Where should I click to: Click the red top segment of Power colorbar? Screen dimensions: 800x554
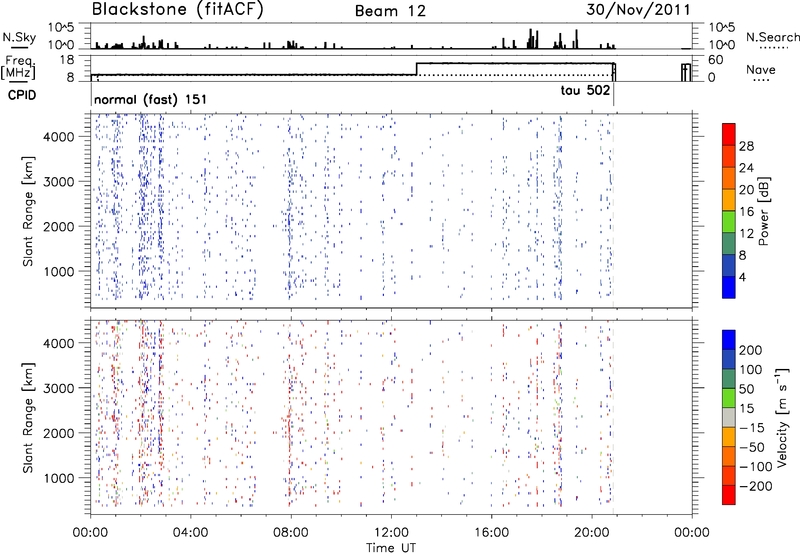tap(729, 135)
